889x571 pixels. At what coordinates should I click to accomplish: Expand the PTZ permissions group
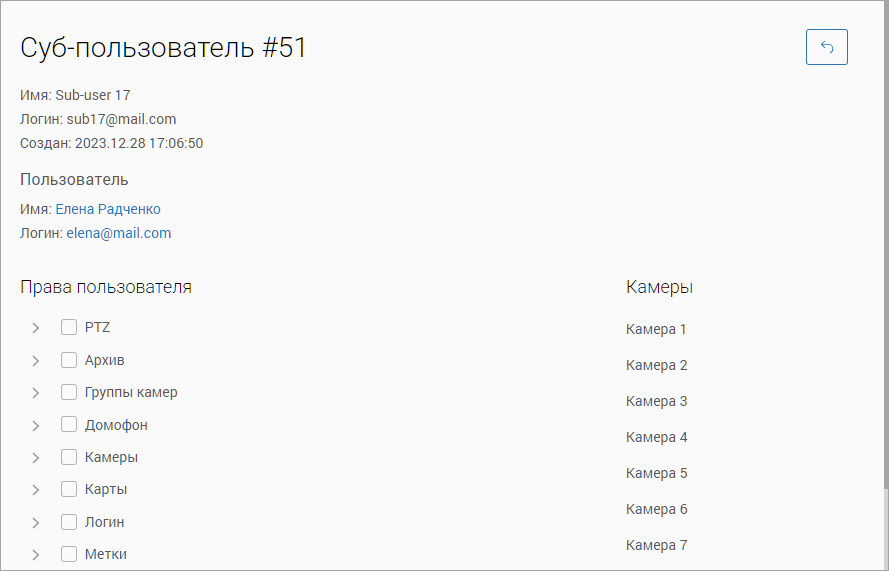35,328
